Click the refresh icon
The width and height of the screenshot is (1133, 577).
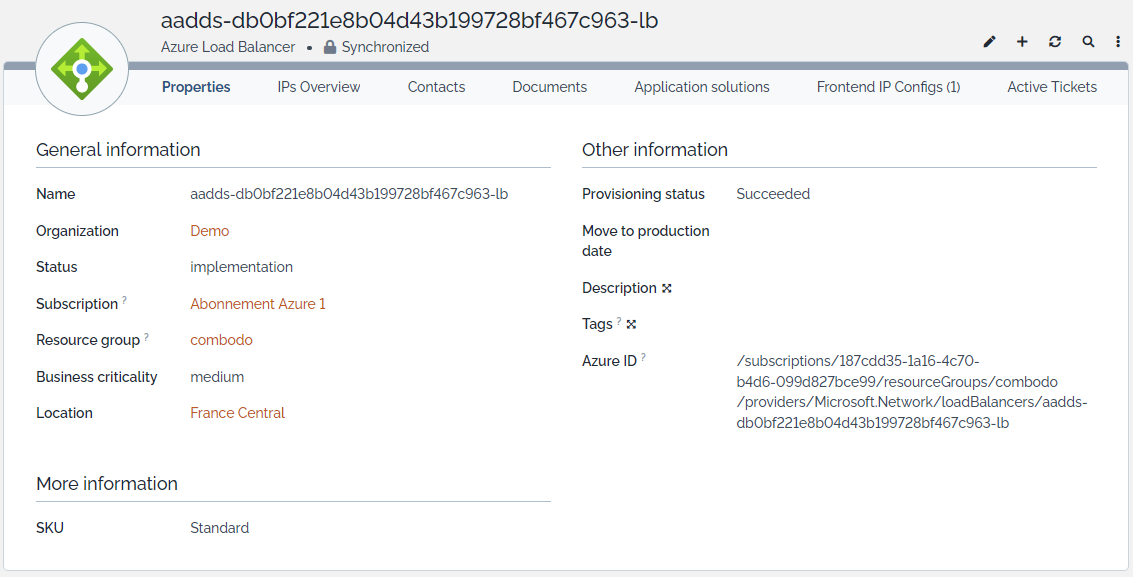point(1055,42)
